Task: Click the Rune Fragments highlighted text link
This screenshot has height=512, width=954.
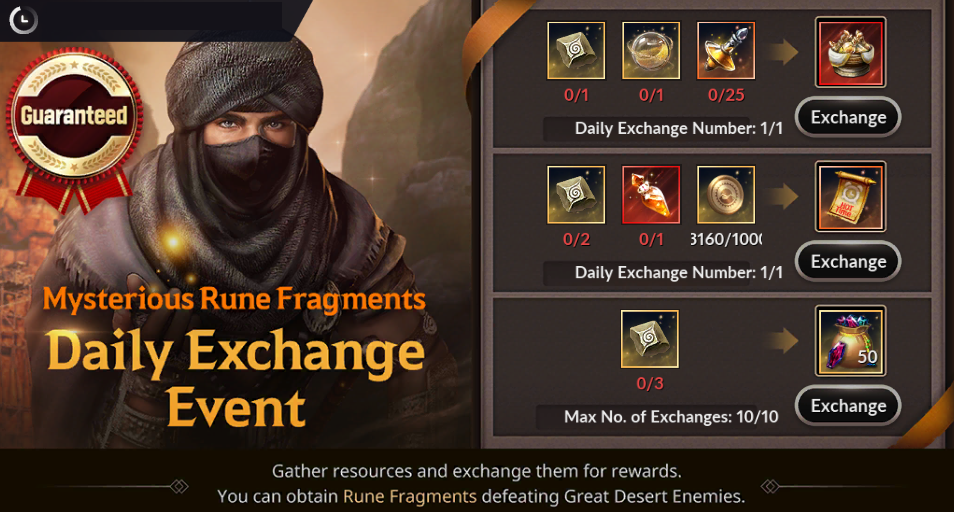Action: point(409,496)
